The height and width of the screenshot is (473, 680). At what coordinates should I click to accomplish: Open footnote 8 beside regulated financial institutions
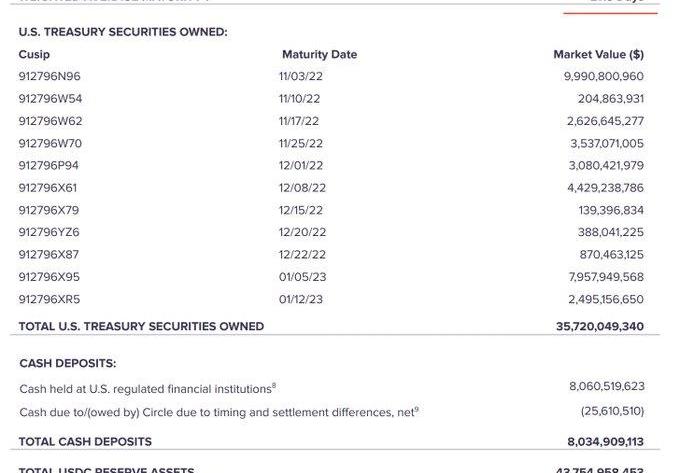coord(274,384)
